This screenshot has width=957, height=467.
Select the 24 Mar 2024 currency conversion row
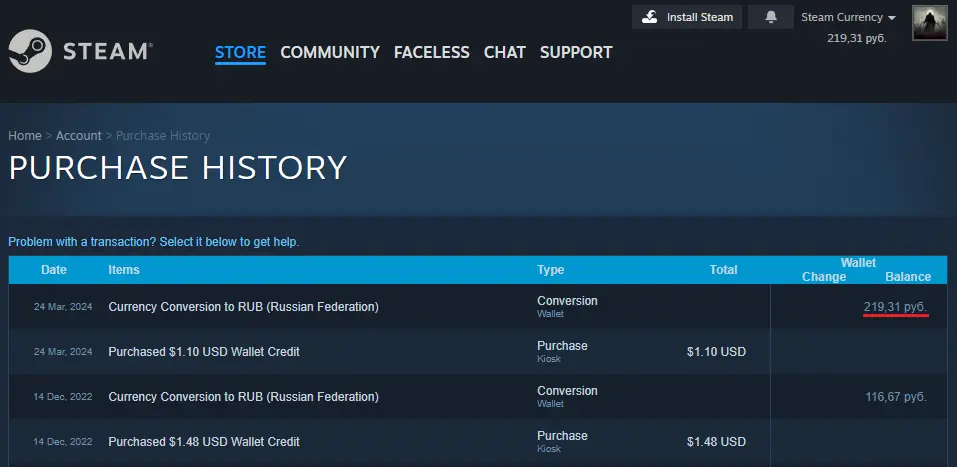pos(243,307)
